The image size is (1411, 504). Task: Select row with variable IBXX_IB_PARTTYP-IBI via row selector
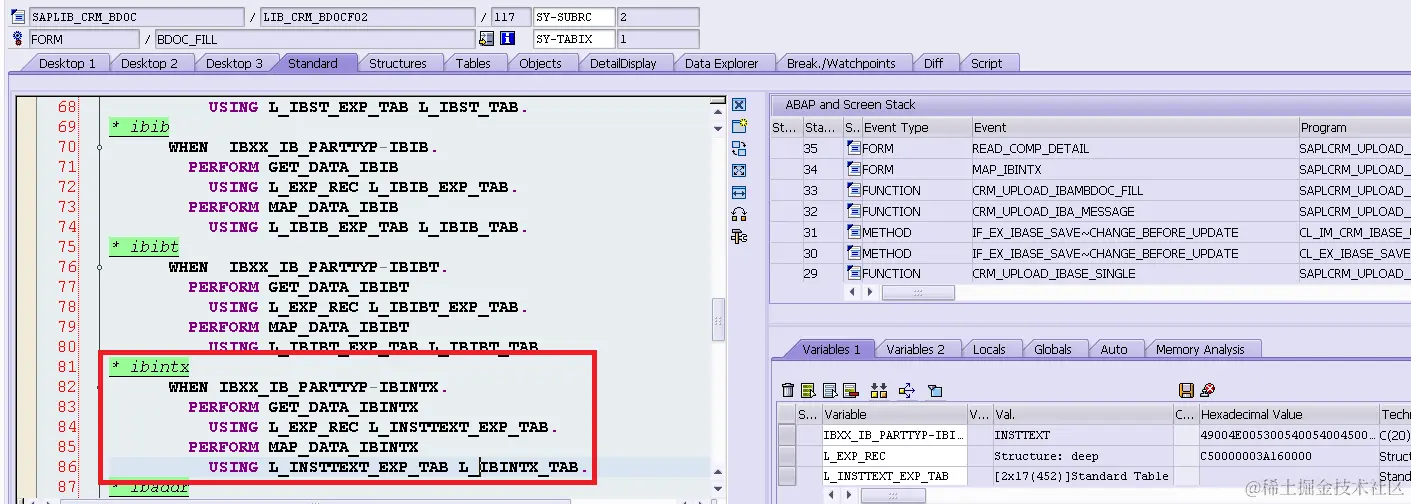(x=787, y=435)
